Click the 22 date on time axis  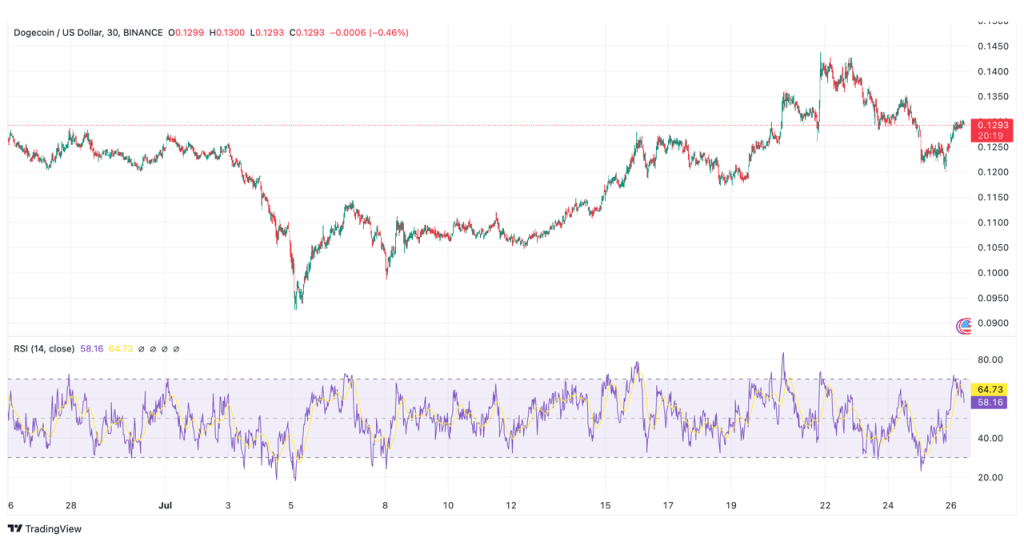pos(825,505)
